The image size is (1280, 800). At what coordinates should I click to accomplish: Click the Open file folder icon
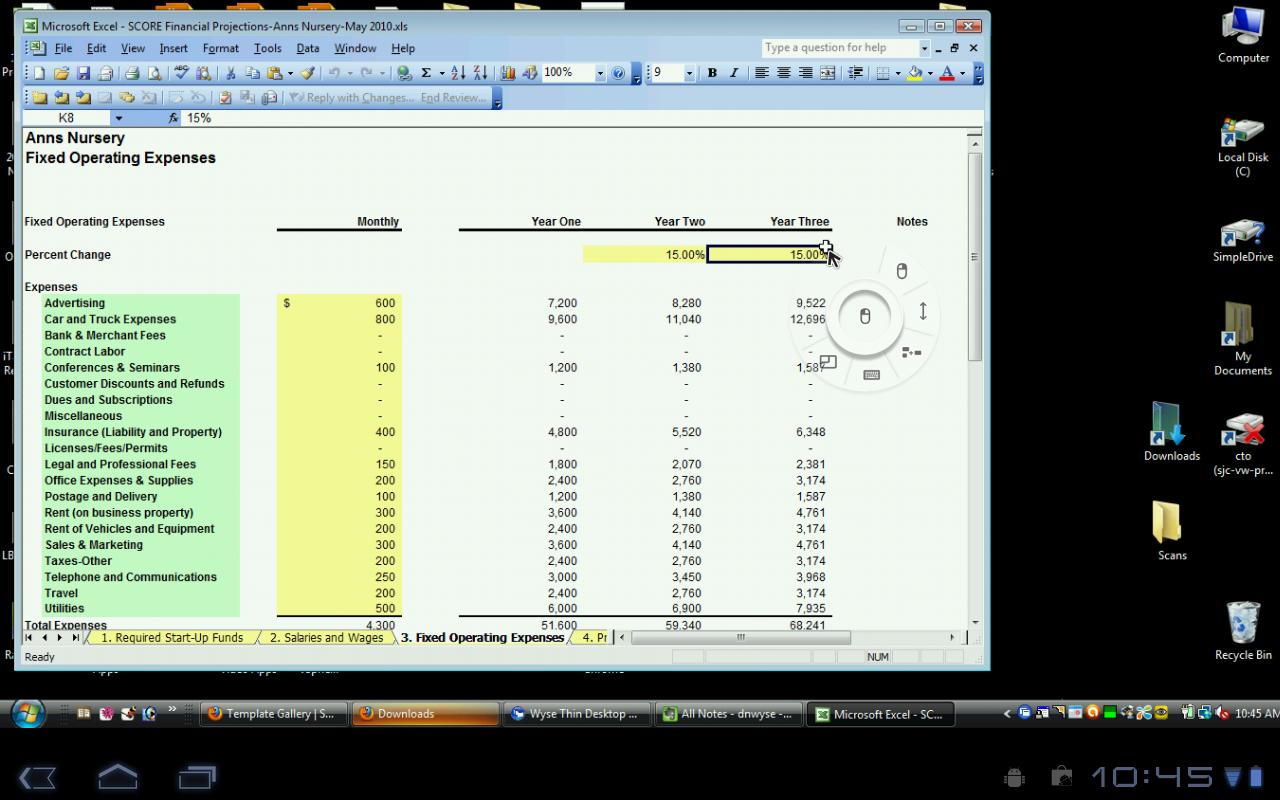click(x=61, y=73)
